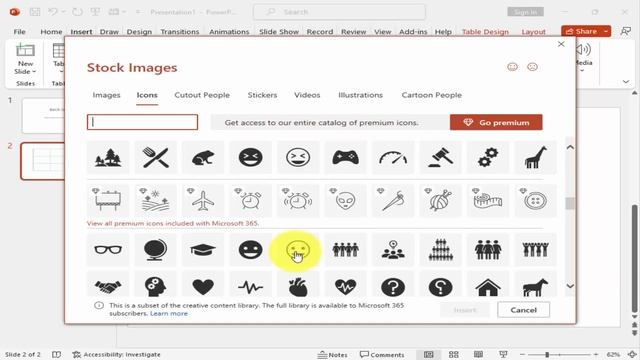Select the premium yarn ball icon

[440, 200]
